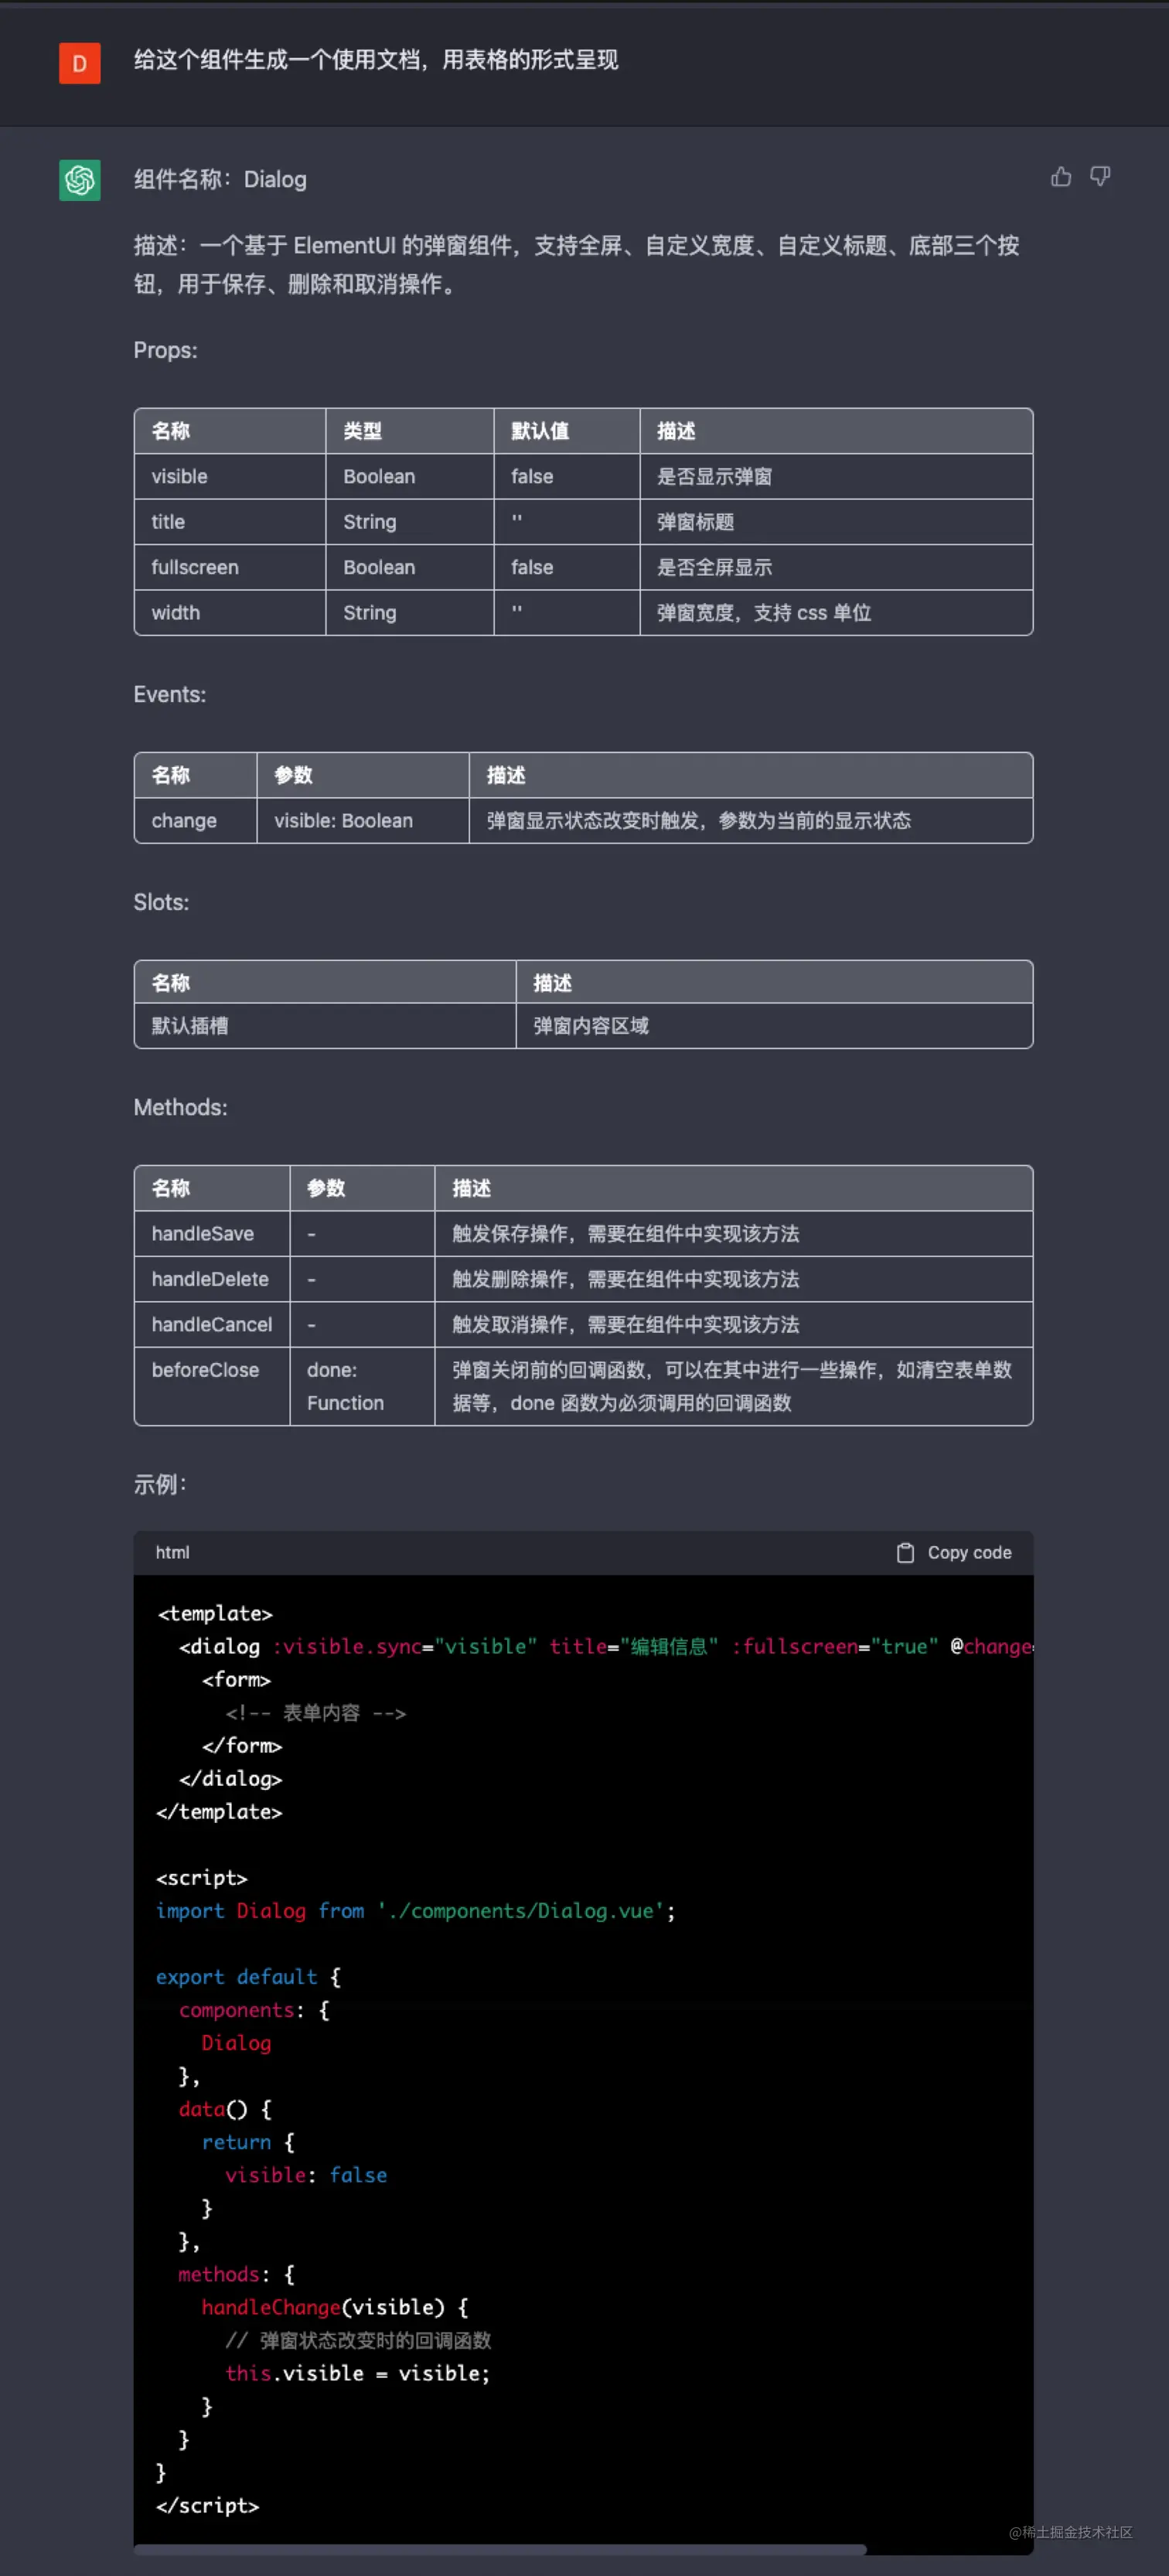The width and height of the screenshot is (1169, 2576).
Task: Click the ChatGPT logo avatar
Action: tap(80, 180)
